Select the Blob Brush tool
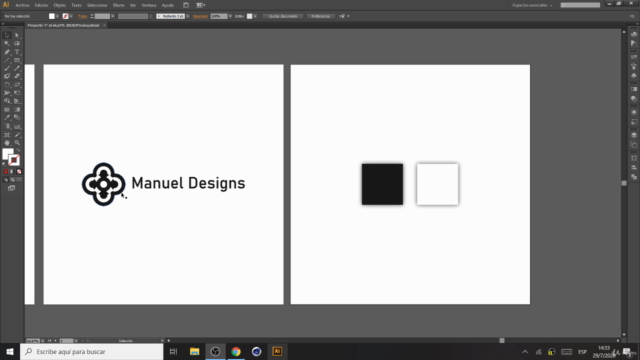This screenshot has height=360, width=640. pos(7,76)
